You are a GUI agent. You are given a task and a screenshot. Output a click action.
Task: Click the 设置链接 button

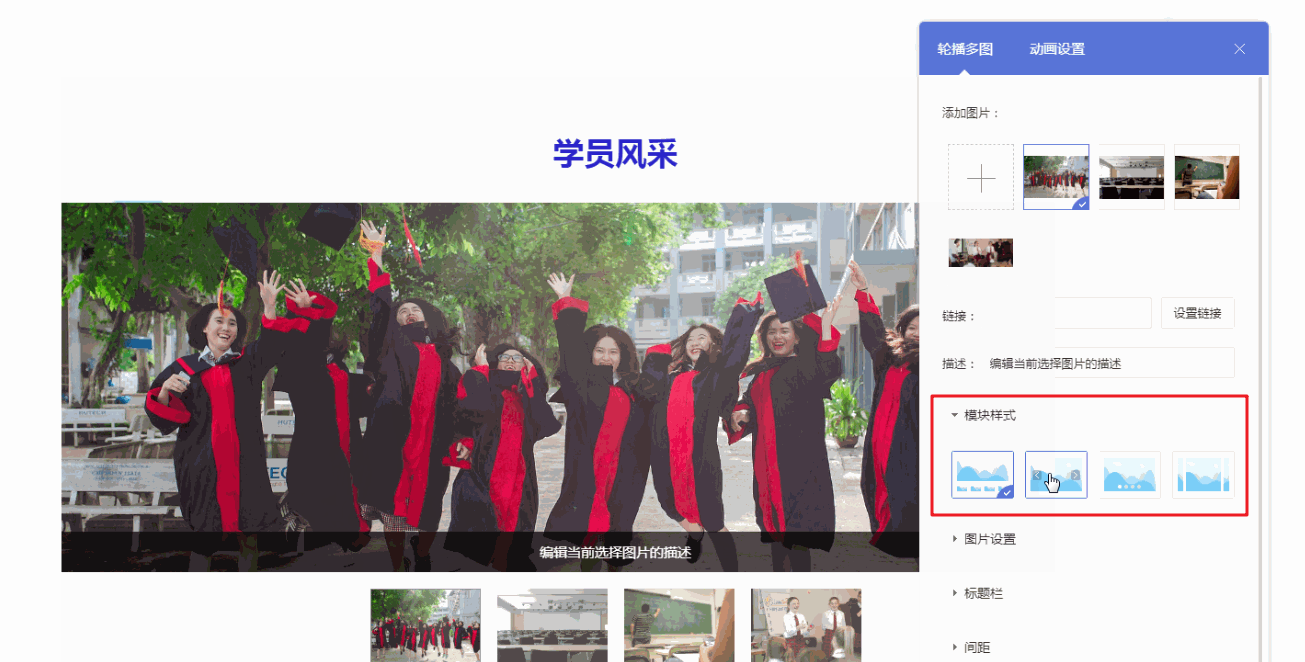[x=1197, y=313]
